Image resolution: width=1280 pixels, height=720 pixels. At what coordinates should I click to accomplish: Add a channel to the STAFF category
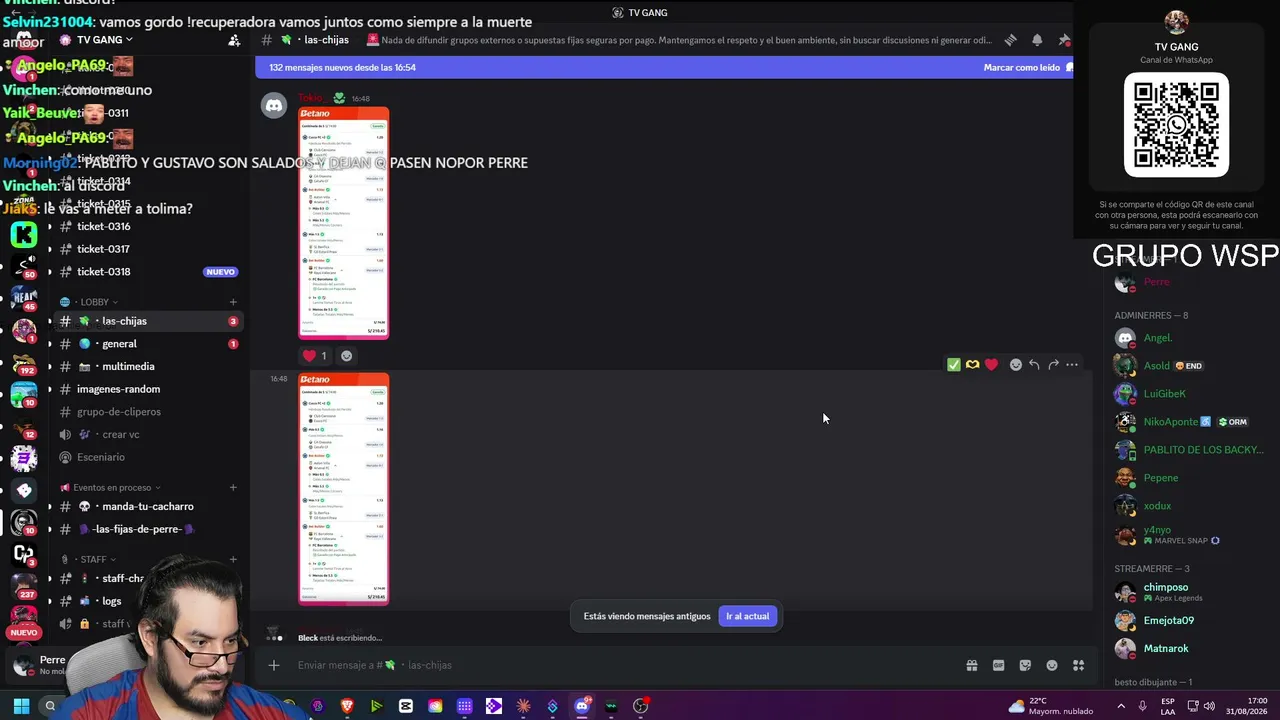click(x=233, y=560)
